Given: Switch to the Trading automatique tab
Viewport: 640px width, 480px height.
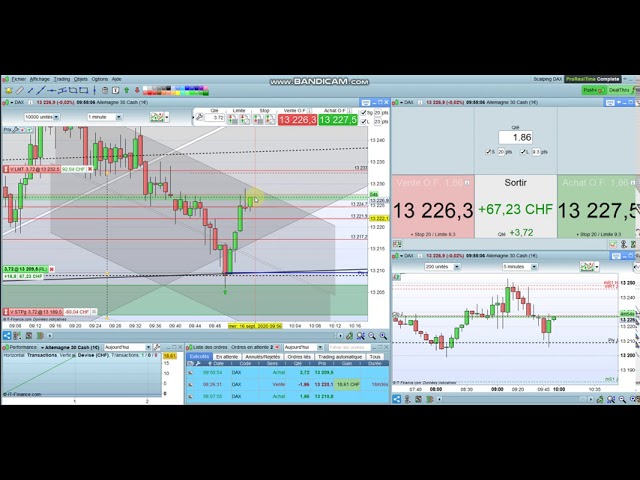Looking at the screenshot, I should click(x=340, y=357).
